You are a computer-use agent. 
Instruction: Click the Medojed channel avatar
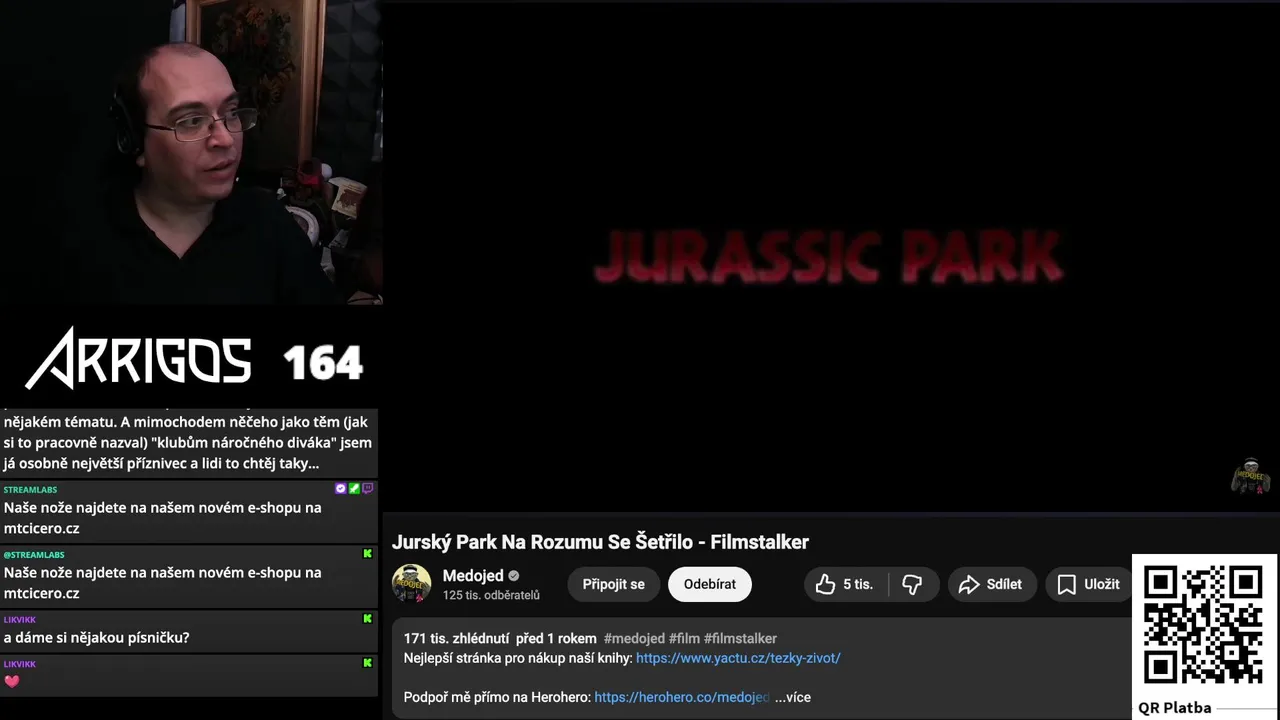411,584
